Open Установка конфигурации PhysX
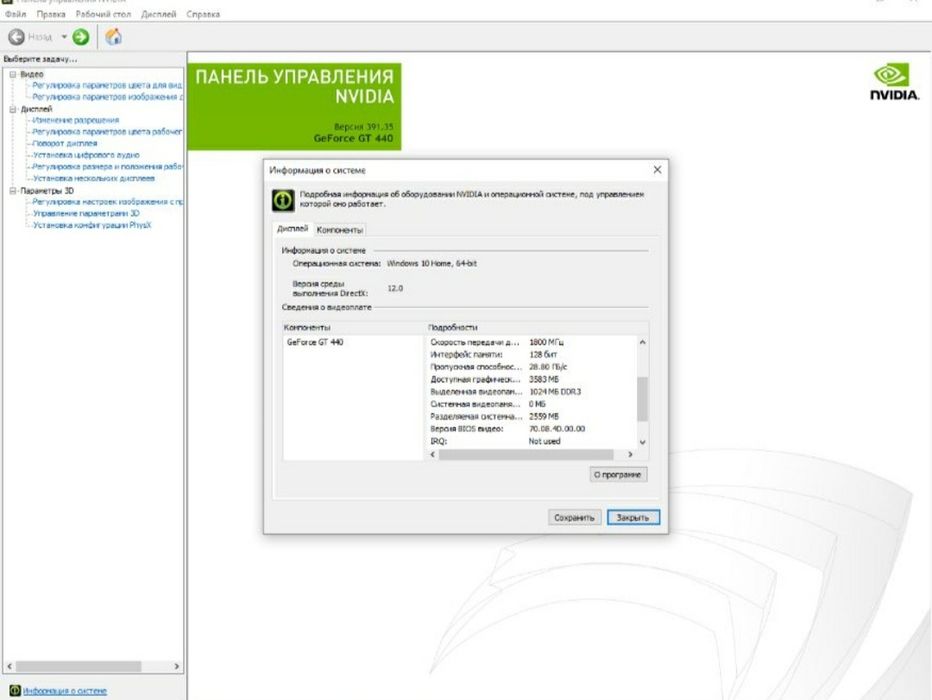The width and height of the screenshot is (932, 700). (92, 225)
